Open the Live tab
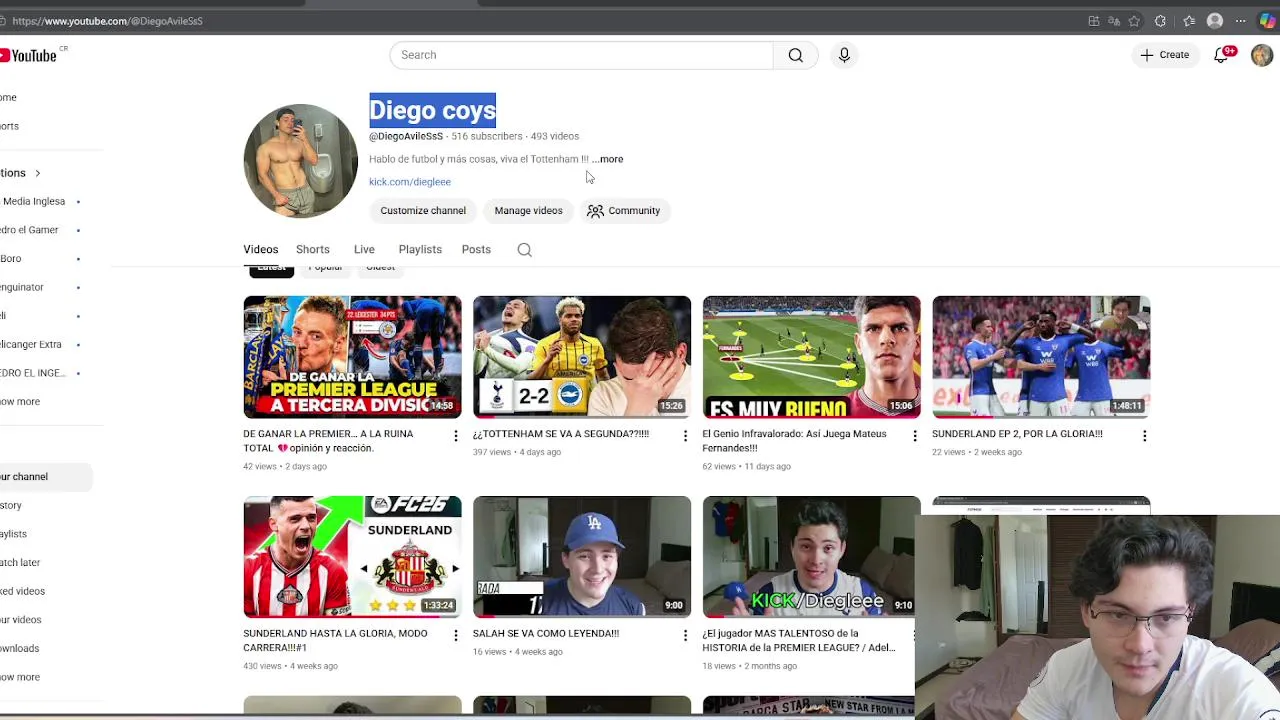 364,250
